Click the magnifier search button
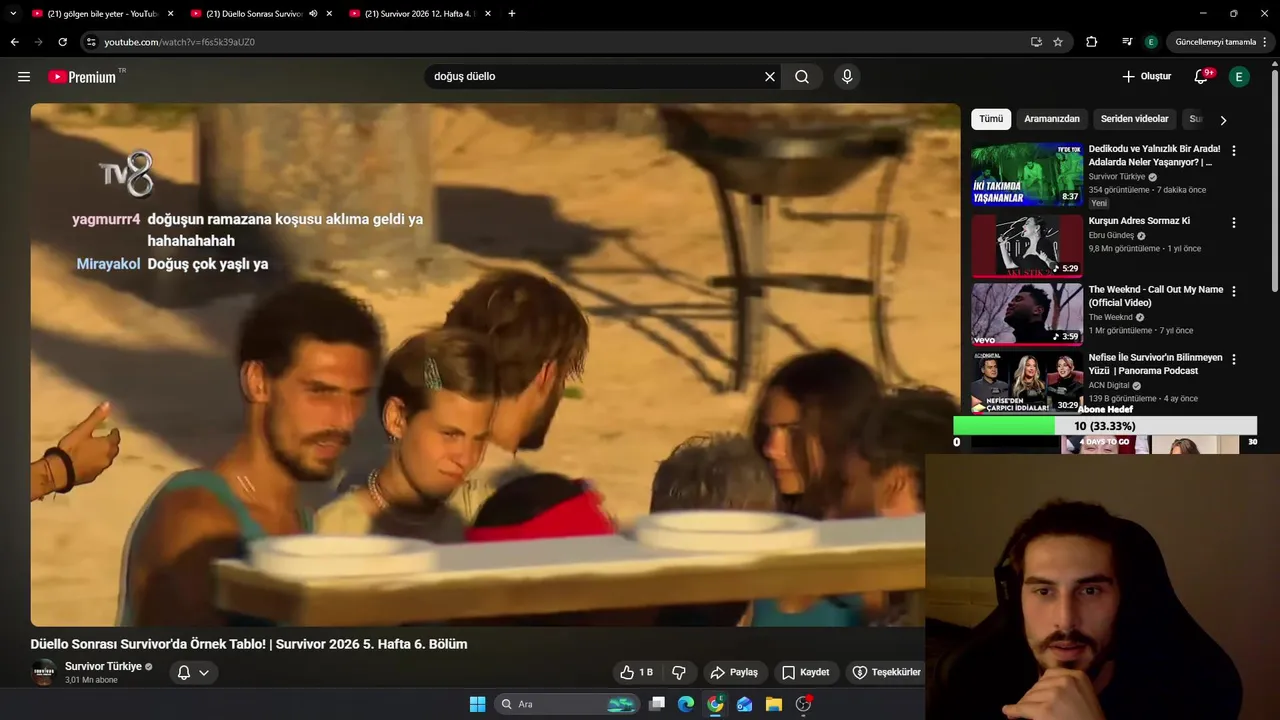This screenshot has height=720, width=1280. coord(802,76)
